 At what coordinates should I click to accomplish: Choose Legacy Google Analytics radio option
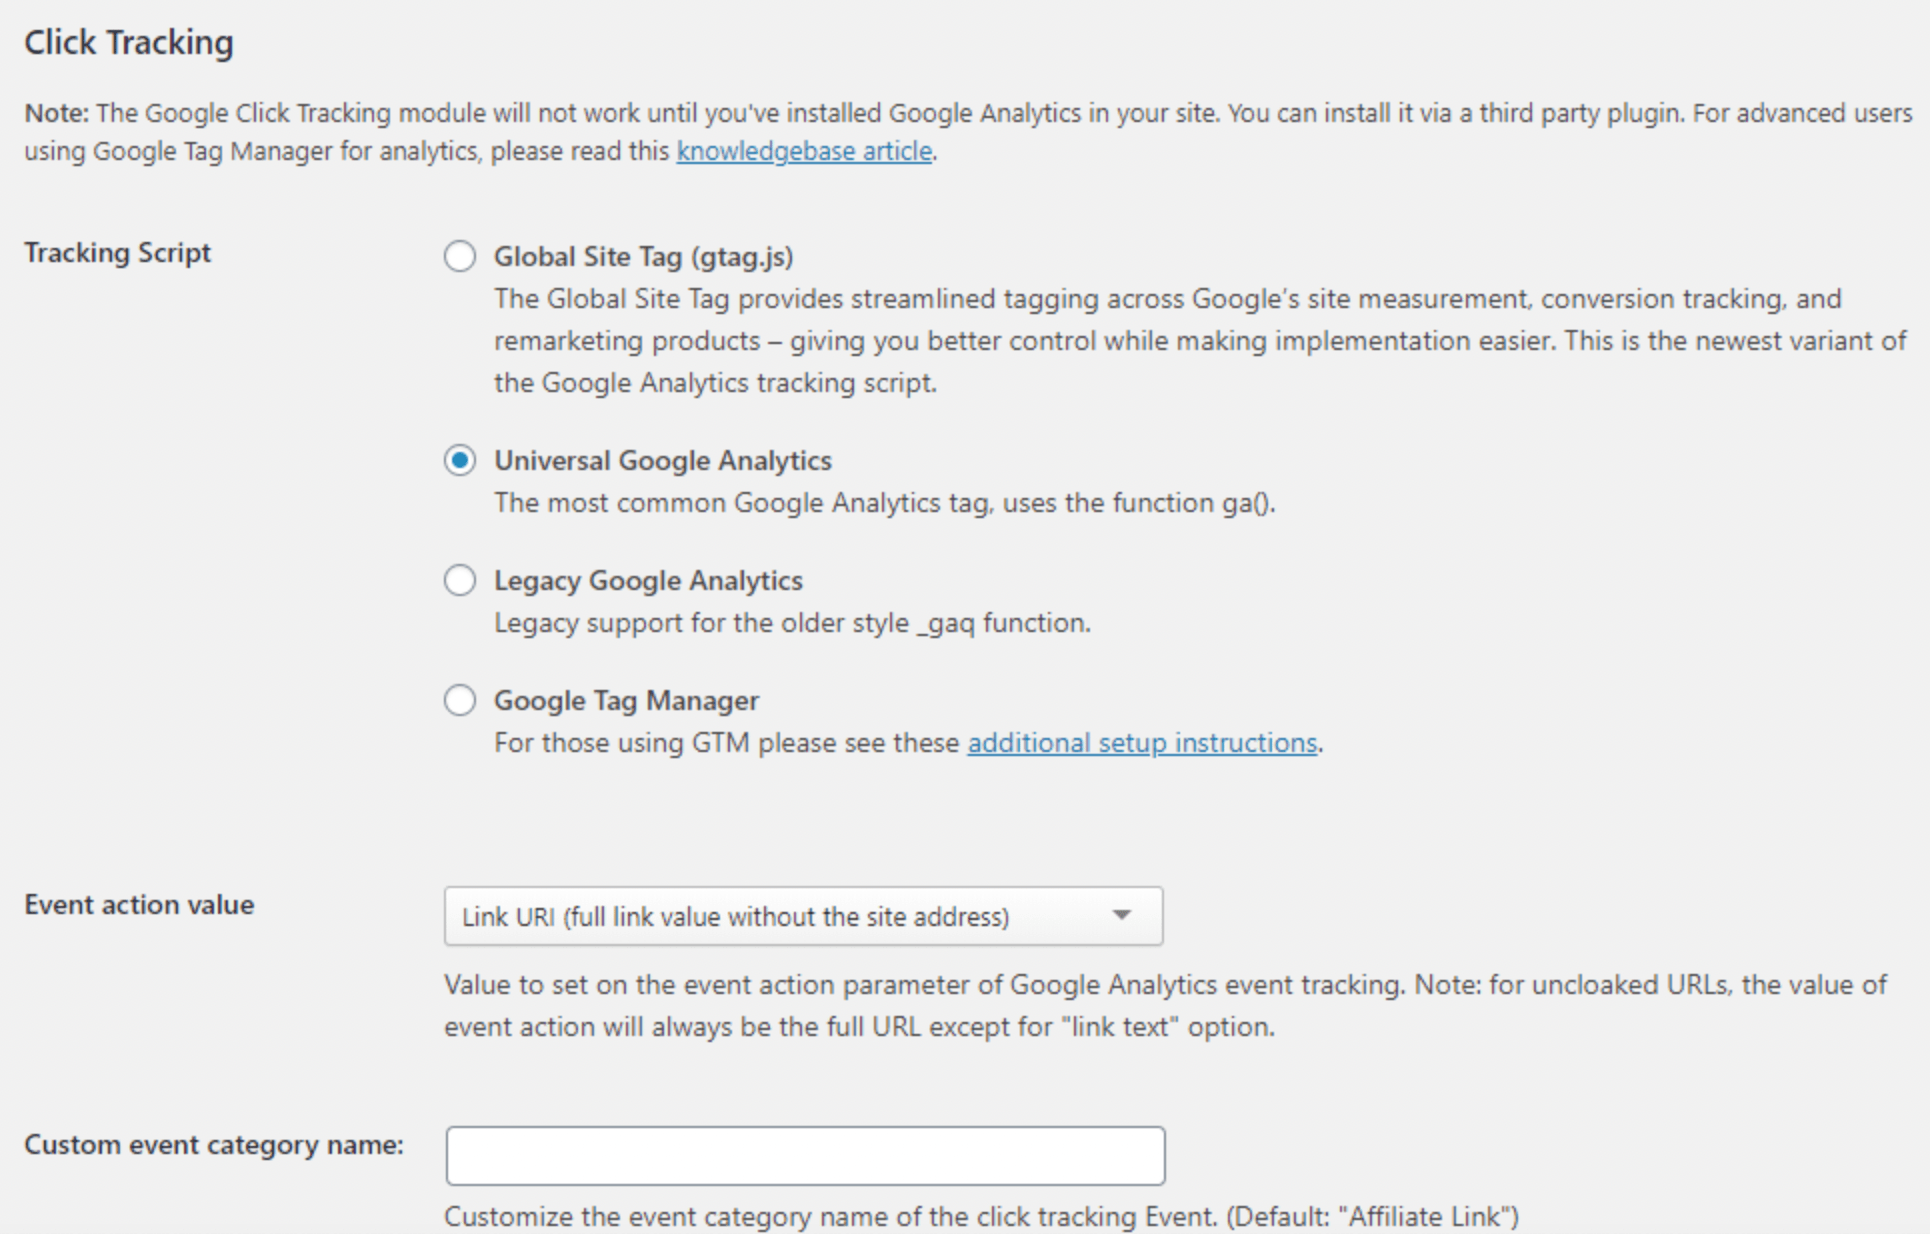(459, 580)
